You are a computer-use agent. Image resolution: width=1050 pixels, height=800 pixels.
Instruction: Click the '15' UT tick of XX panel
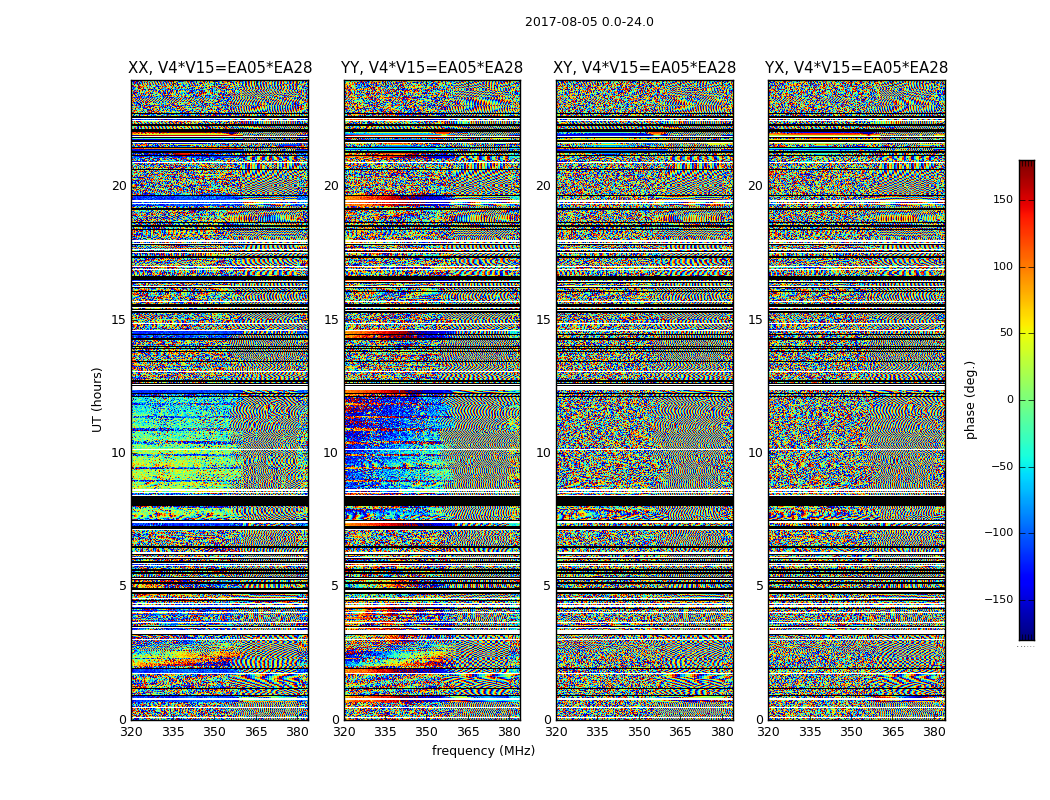pyautogui.click(x=119, y=320)
